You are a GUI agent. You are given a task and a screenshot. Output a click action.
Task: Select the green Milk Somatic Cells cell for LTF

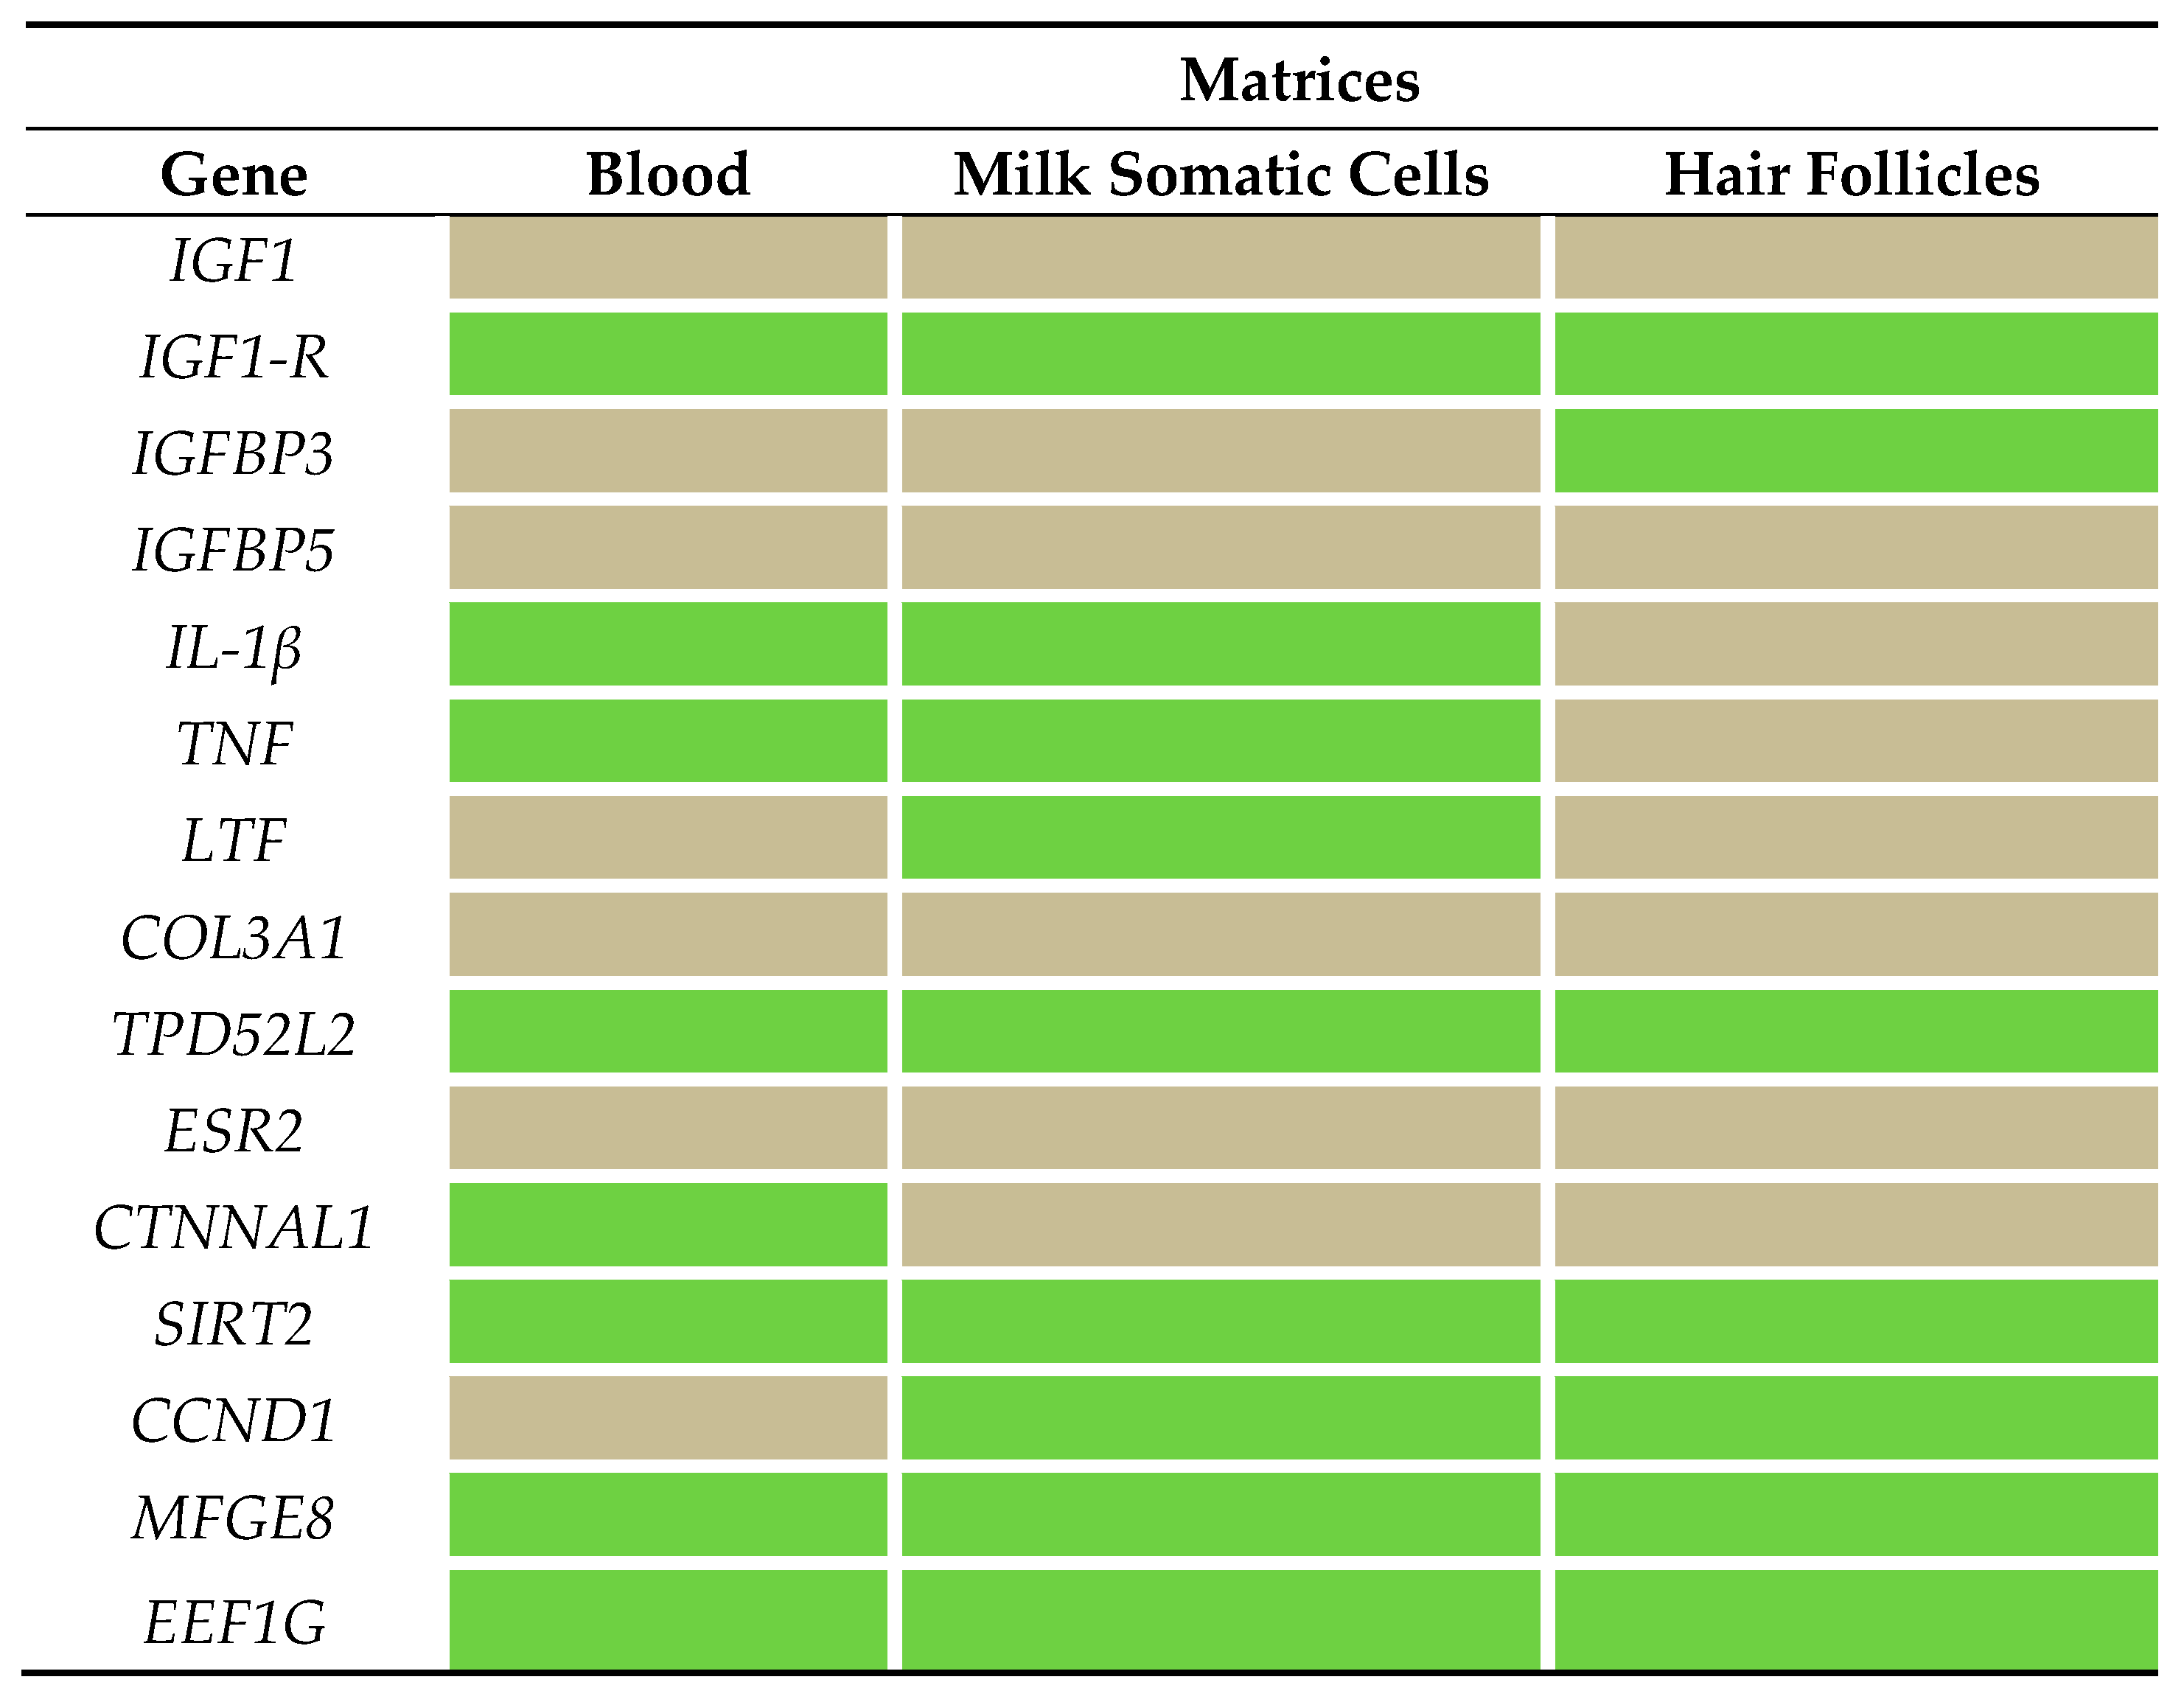(x=1220, y=838)
